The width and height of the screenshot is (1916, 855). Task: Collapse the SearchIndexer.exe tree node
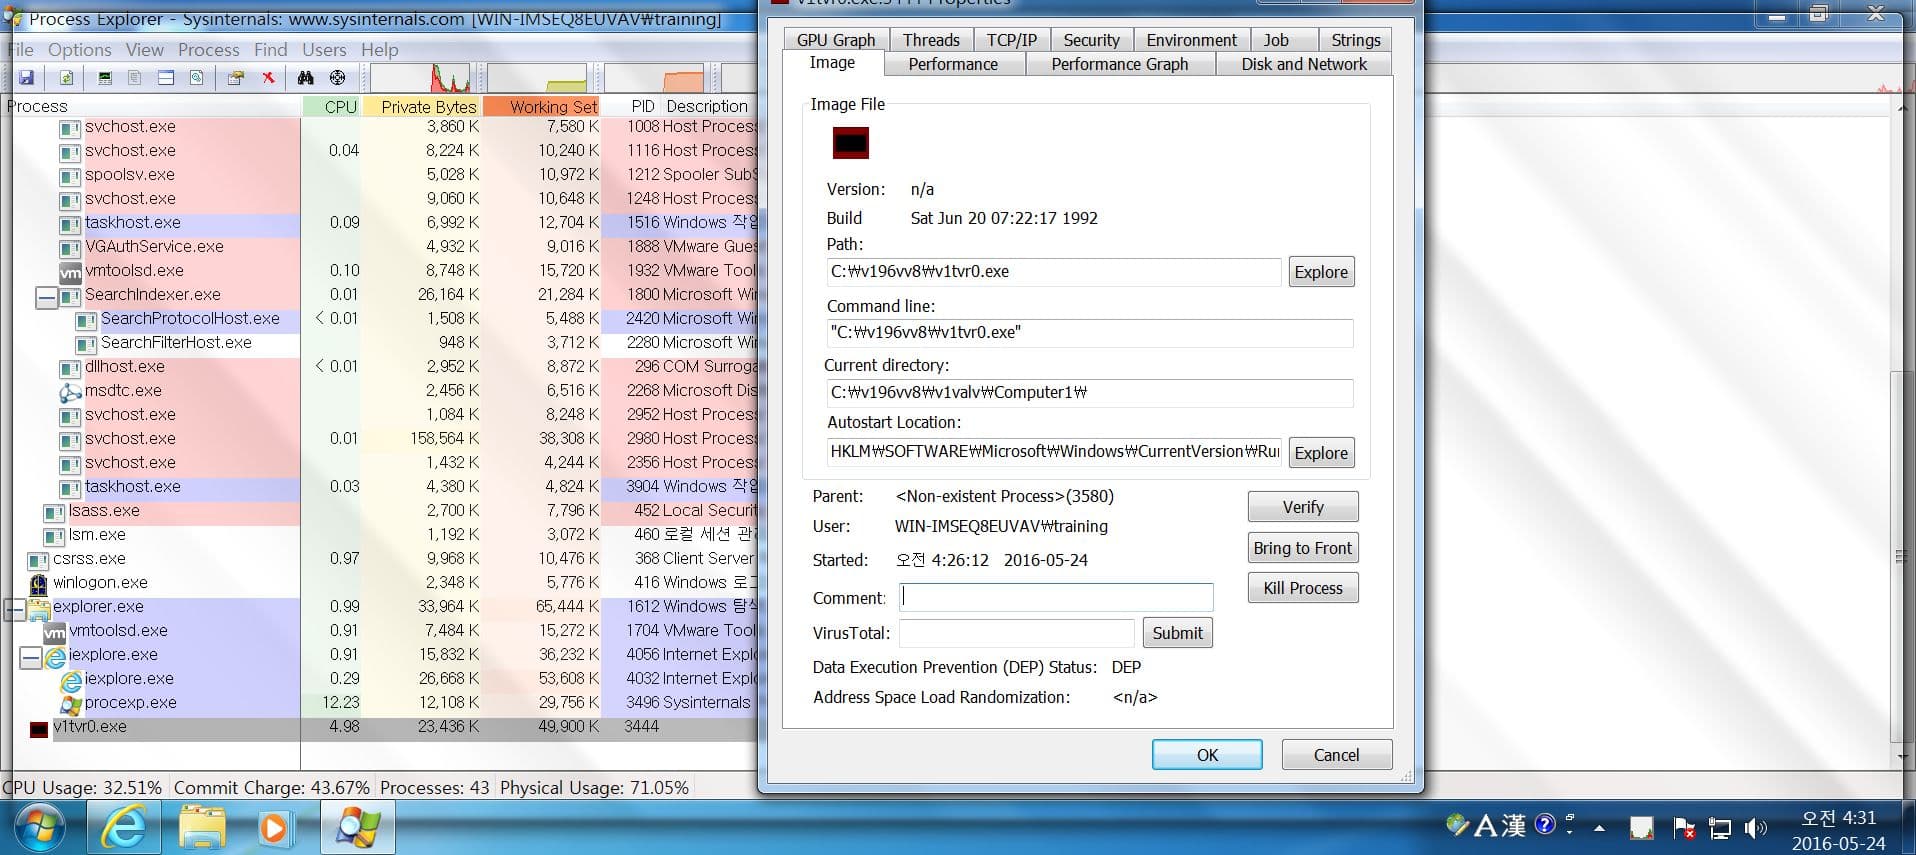pyautogui.click(x=46, y=297)
